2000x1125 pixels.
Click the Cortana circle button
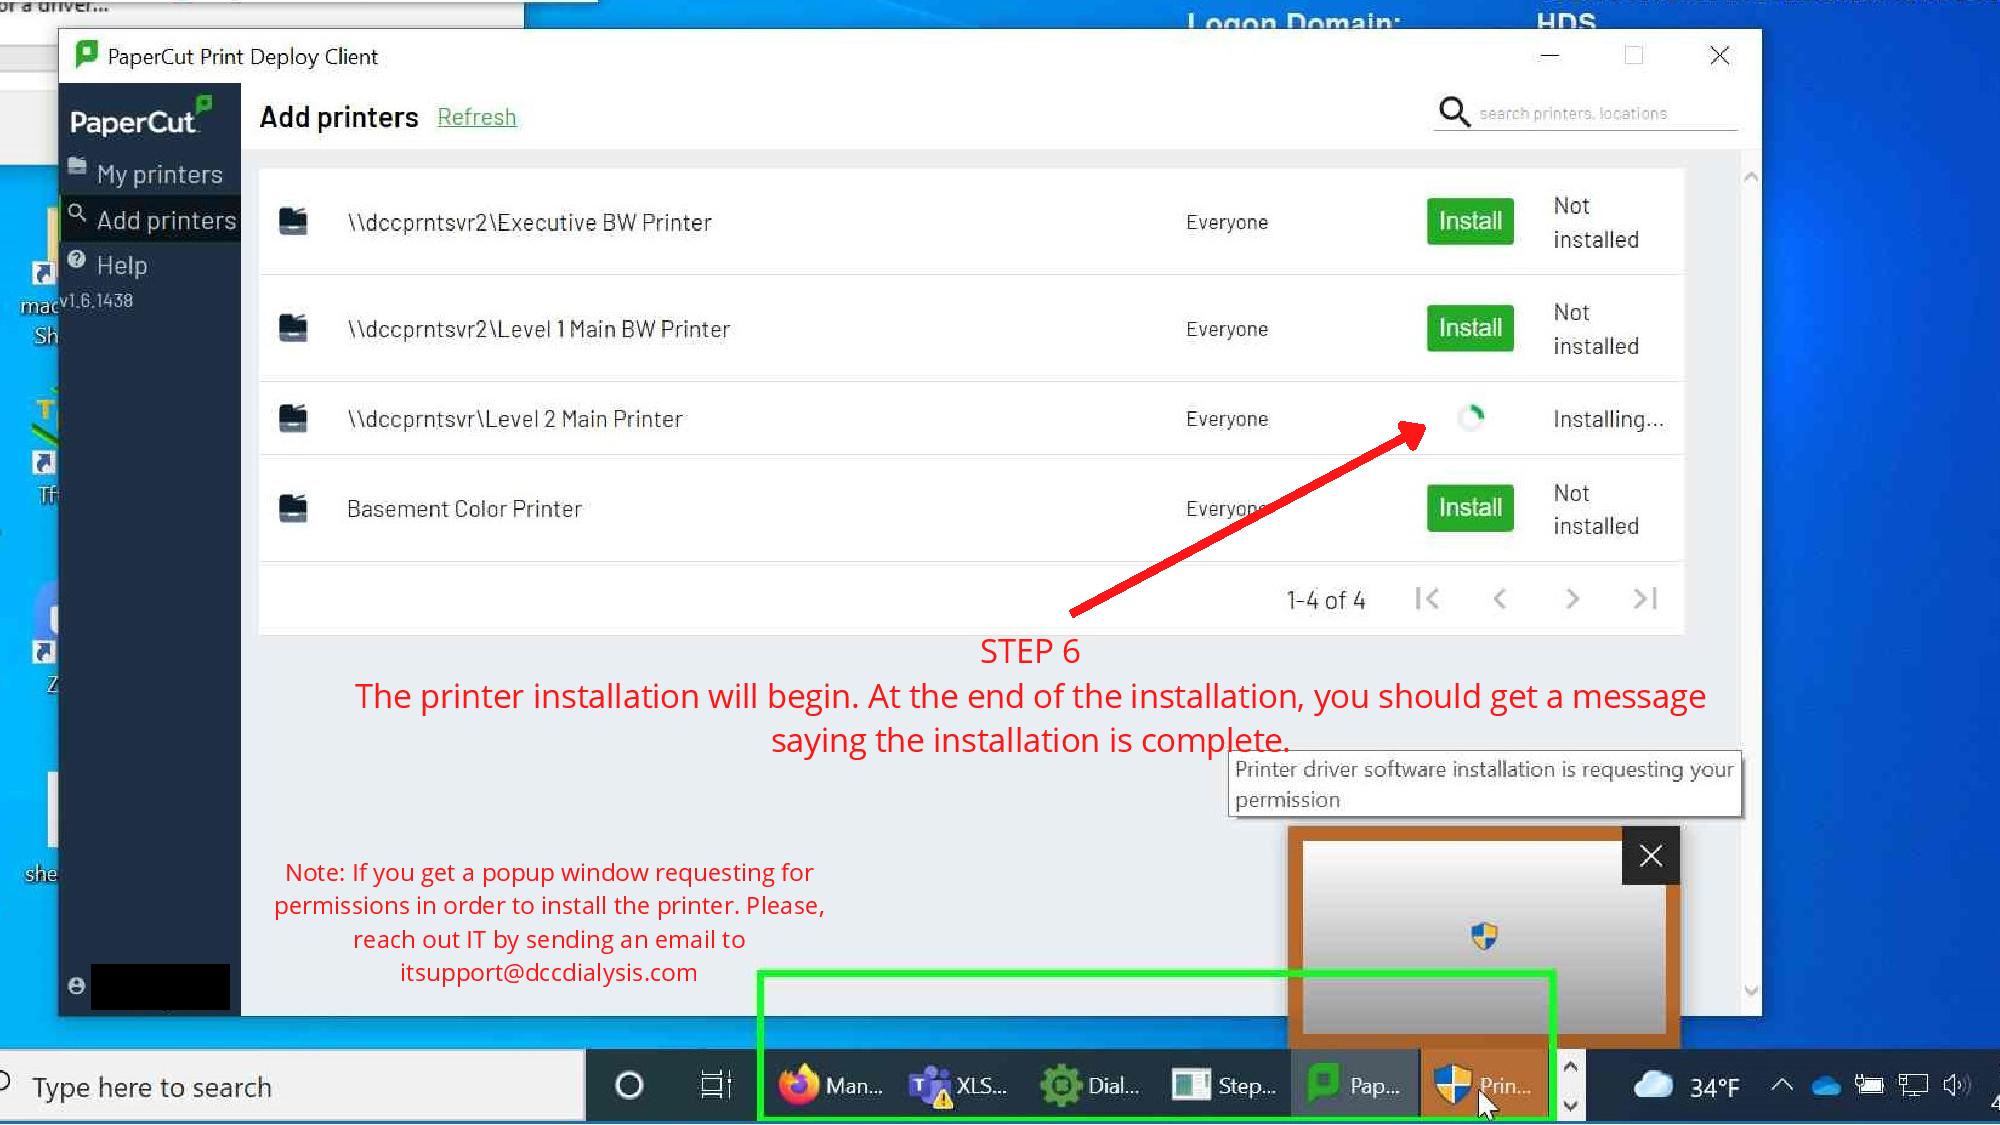[629, 1085]
